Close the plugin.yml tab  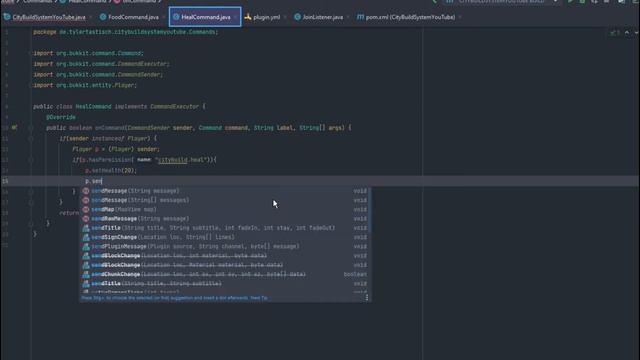click(285, 17)
